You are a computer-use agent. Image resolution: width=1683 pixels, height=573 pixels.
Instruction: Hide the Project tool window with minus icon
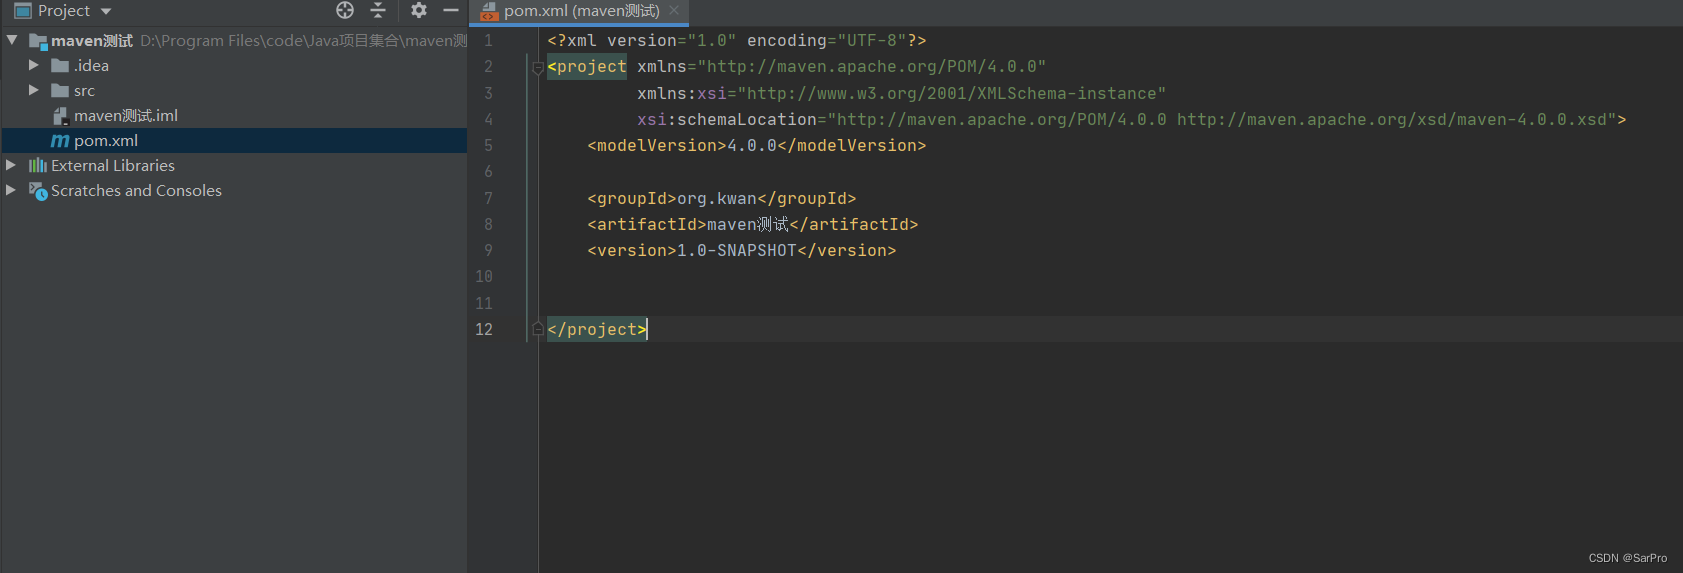click(x=451, y=10)
